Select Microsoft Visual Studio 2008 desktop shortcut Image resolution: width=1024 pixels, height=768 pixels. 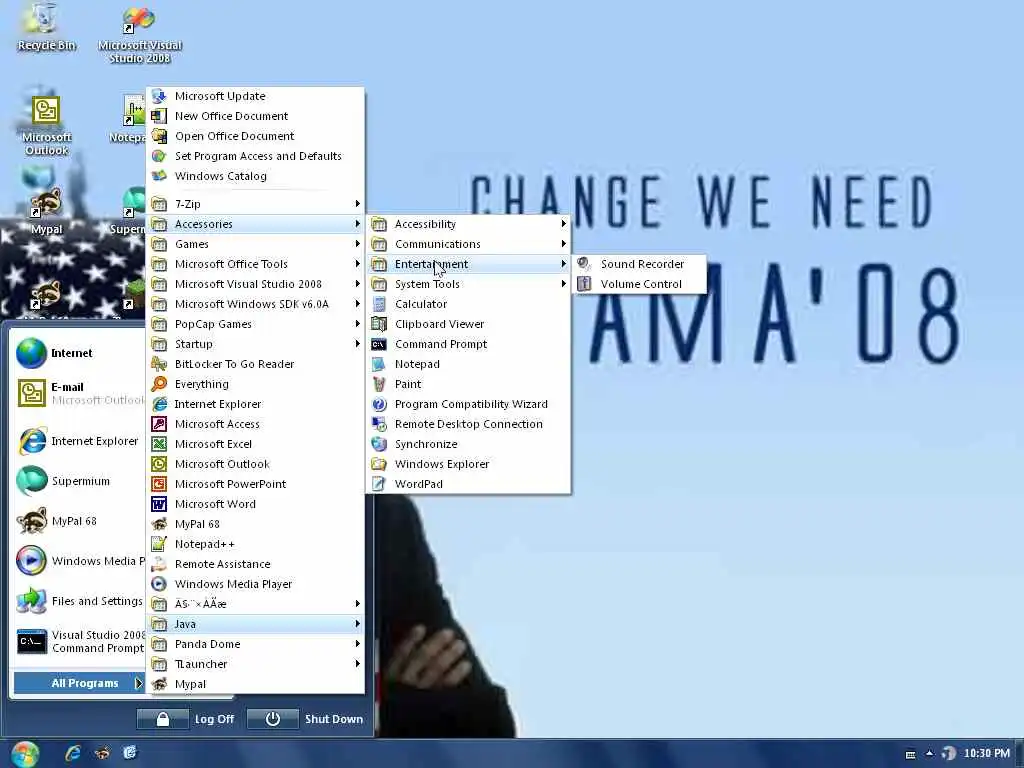[140, 35]
